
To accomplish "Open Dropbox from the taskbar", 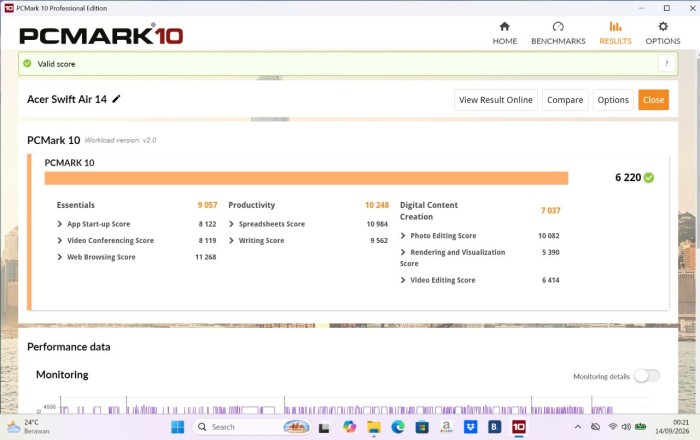I will [470, 427].
